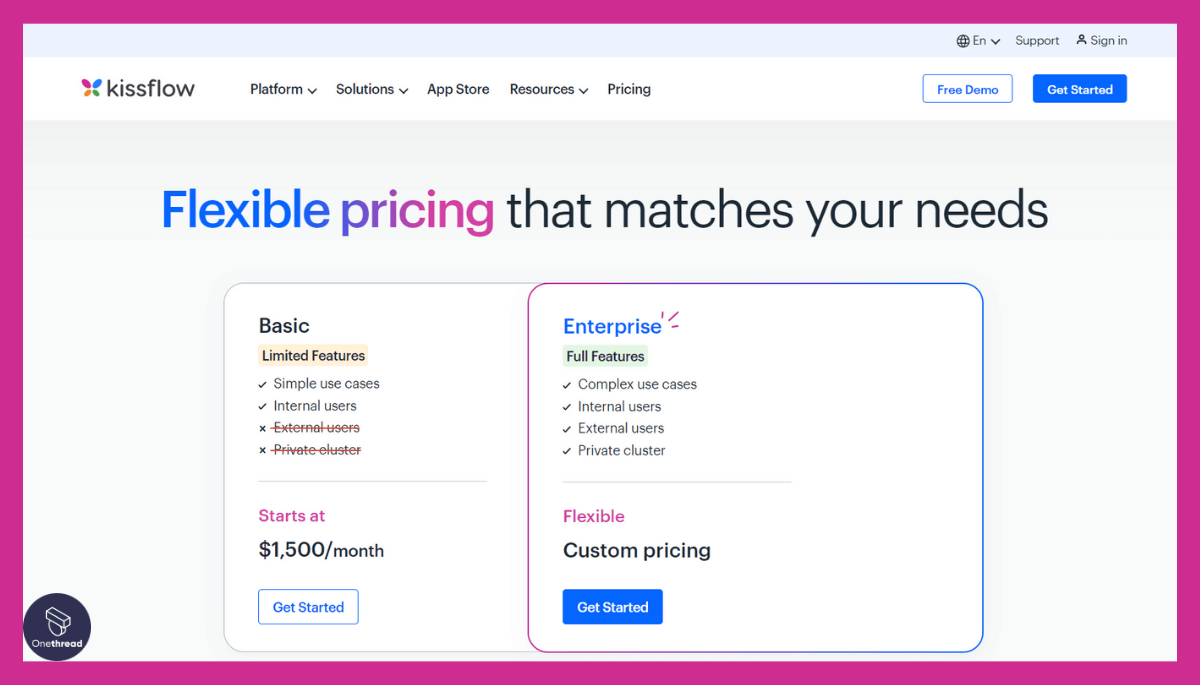Click the checkmark beside Enterprise Private cluster
Image resolution: width=1200 pixels, height=685 pixels.
567,451
